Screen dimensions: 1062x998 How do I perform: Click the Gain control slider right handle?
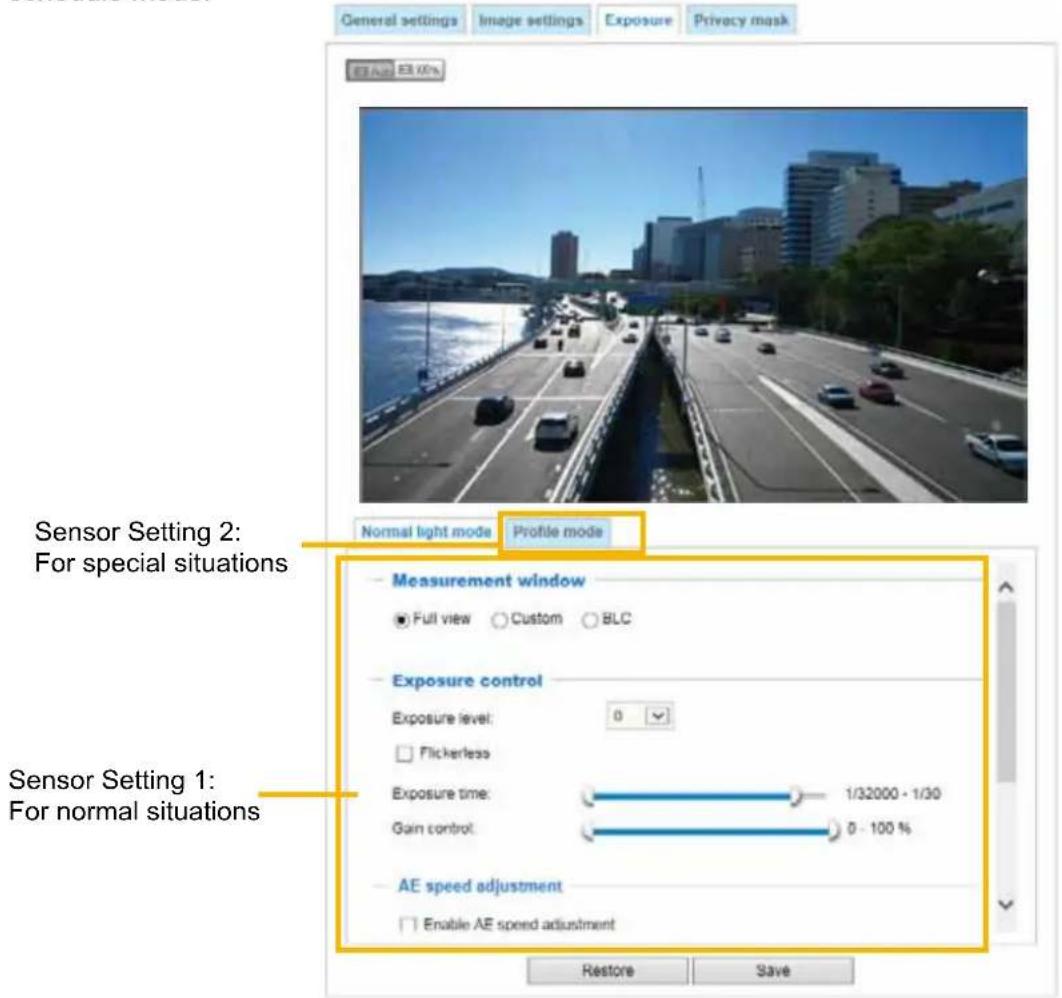pos(833,830)
